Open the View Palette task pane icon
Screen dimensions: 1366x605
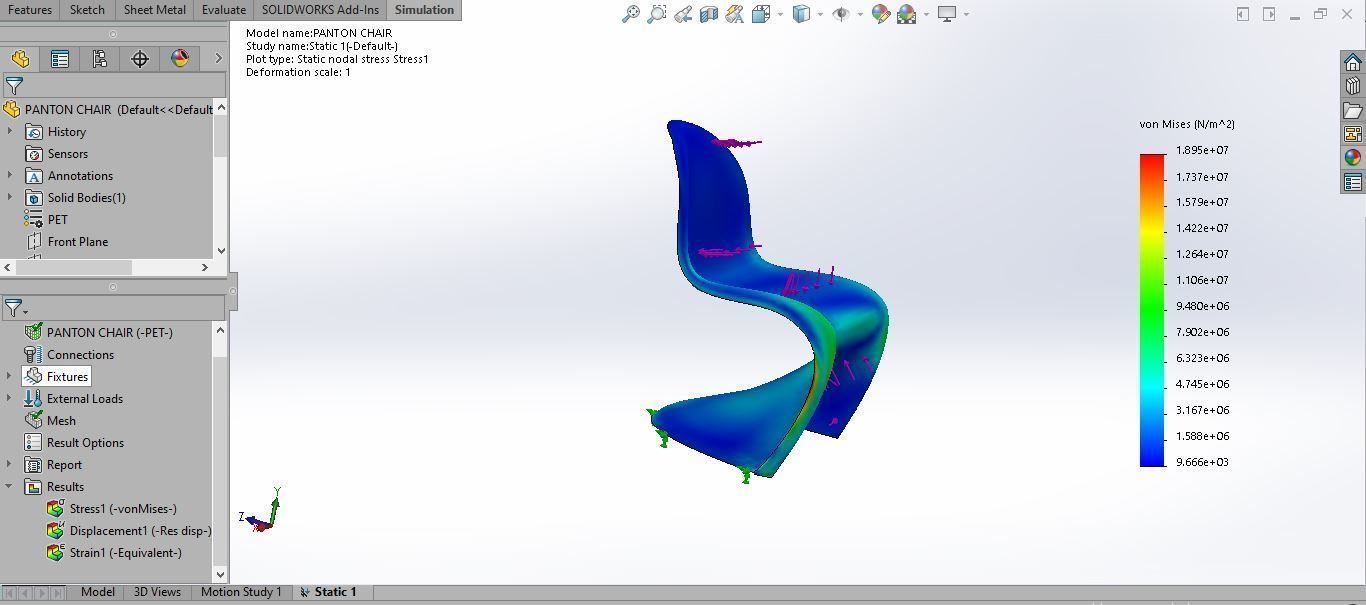pos(1353,134)
